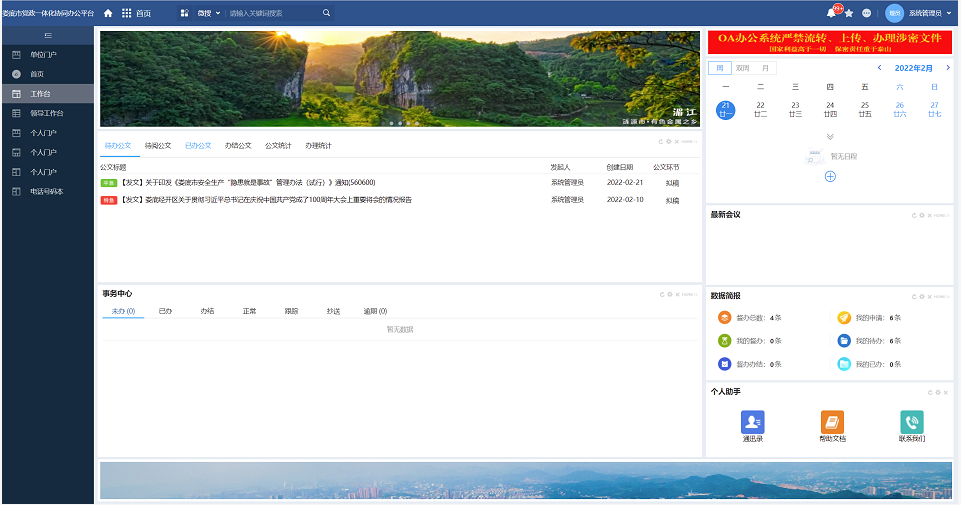
Task: Open the chat message bubble icon
Action: pyautogui.click(x=867, y=13)
